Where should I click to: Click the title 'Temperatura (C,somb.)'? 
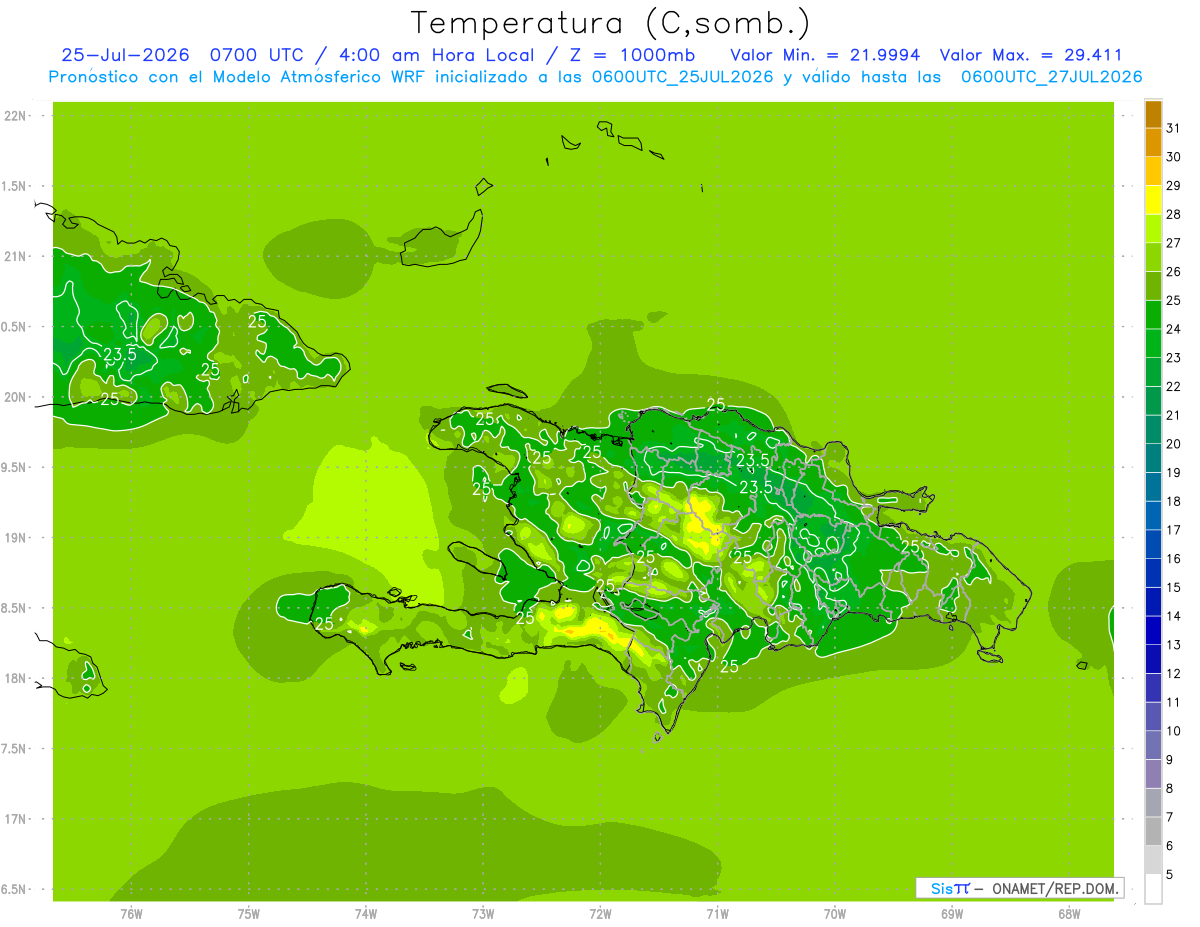click(611, 23)
